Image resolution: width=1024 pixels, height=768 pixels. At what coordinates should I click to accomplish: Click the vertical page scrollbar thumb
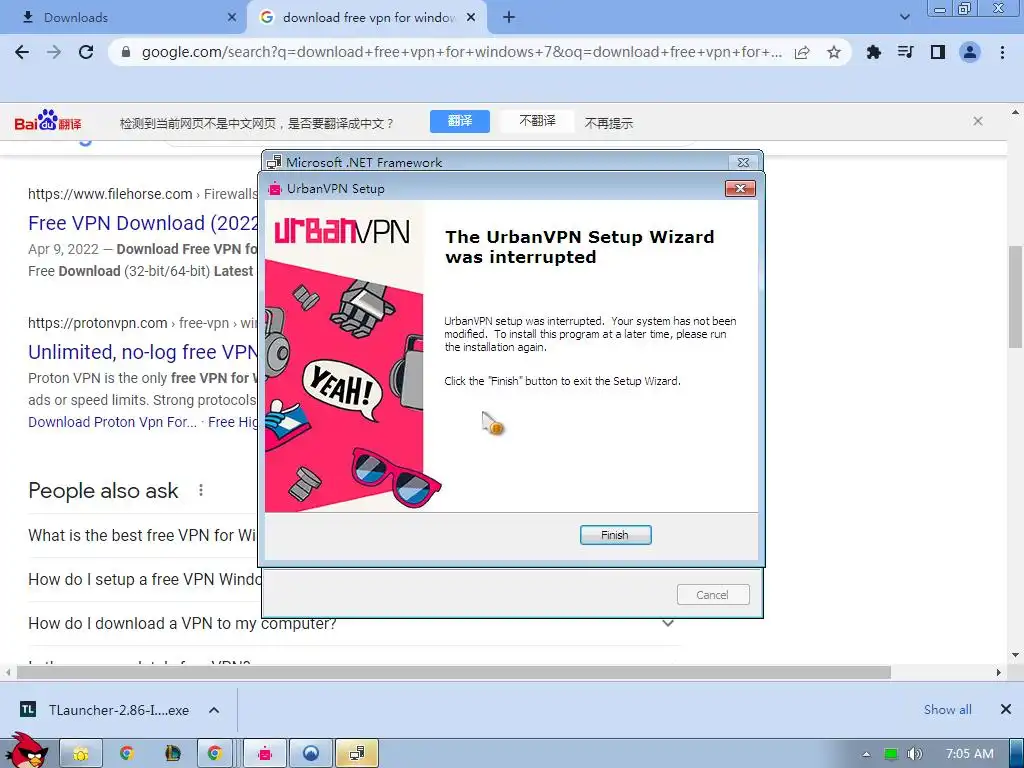coord(1015,296)
